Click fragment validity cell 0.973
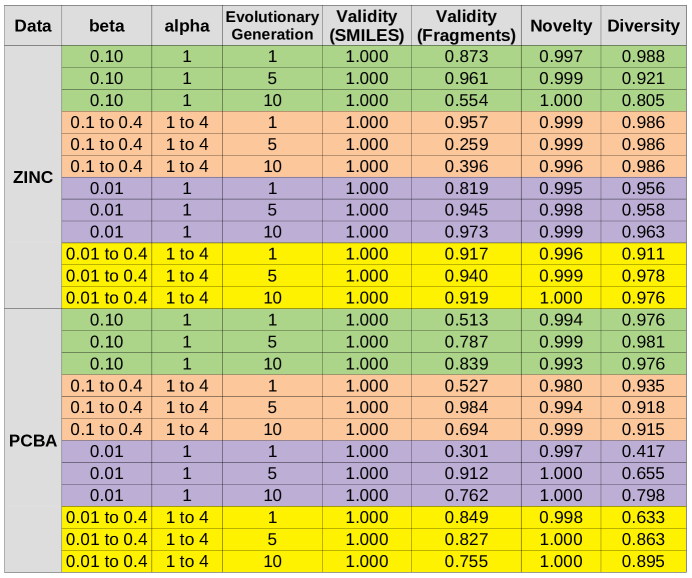 (466, 232)
